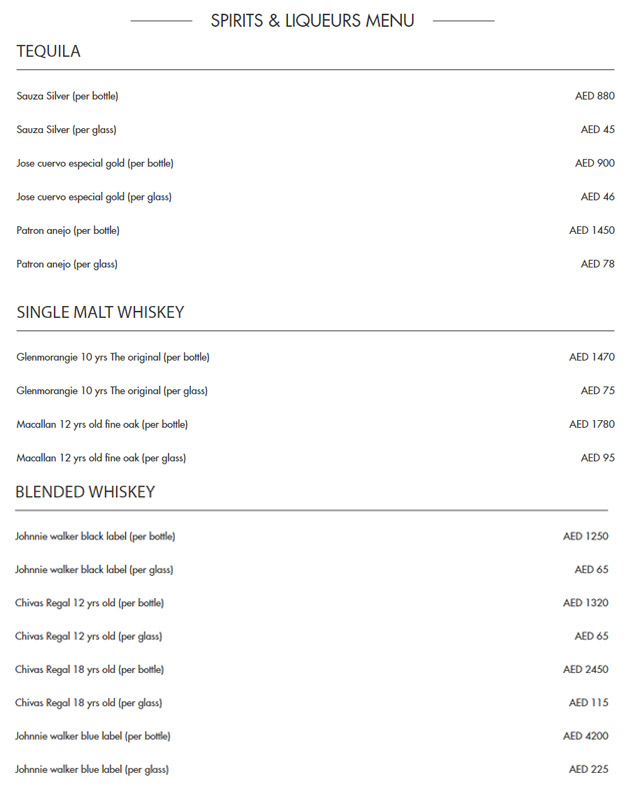The height and width of the screenshot is (800, 638).
Task: Click the AED 880 price
Action: [x=595, y=96]
